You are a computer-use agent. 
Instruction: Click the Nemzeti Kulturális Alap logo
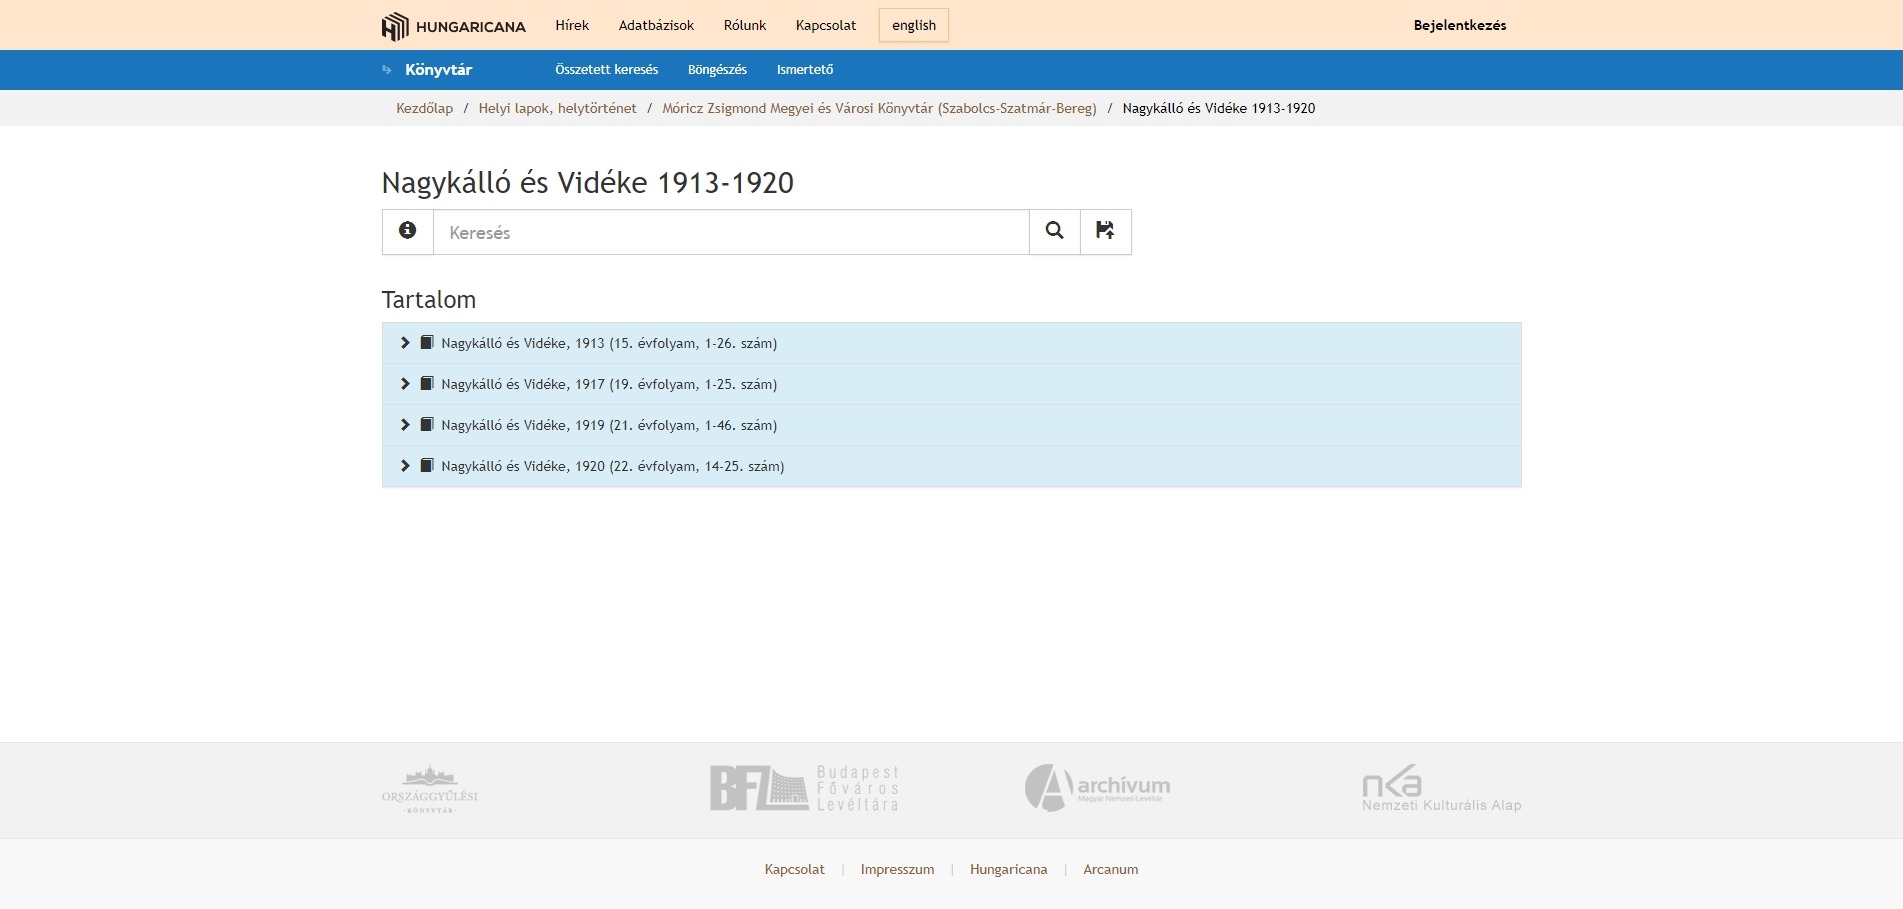(x=1441, y=788)
